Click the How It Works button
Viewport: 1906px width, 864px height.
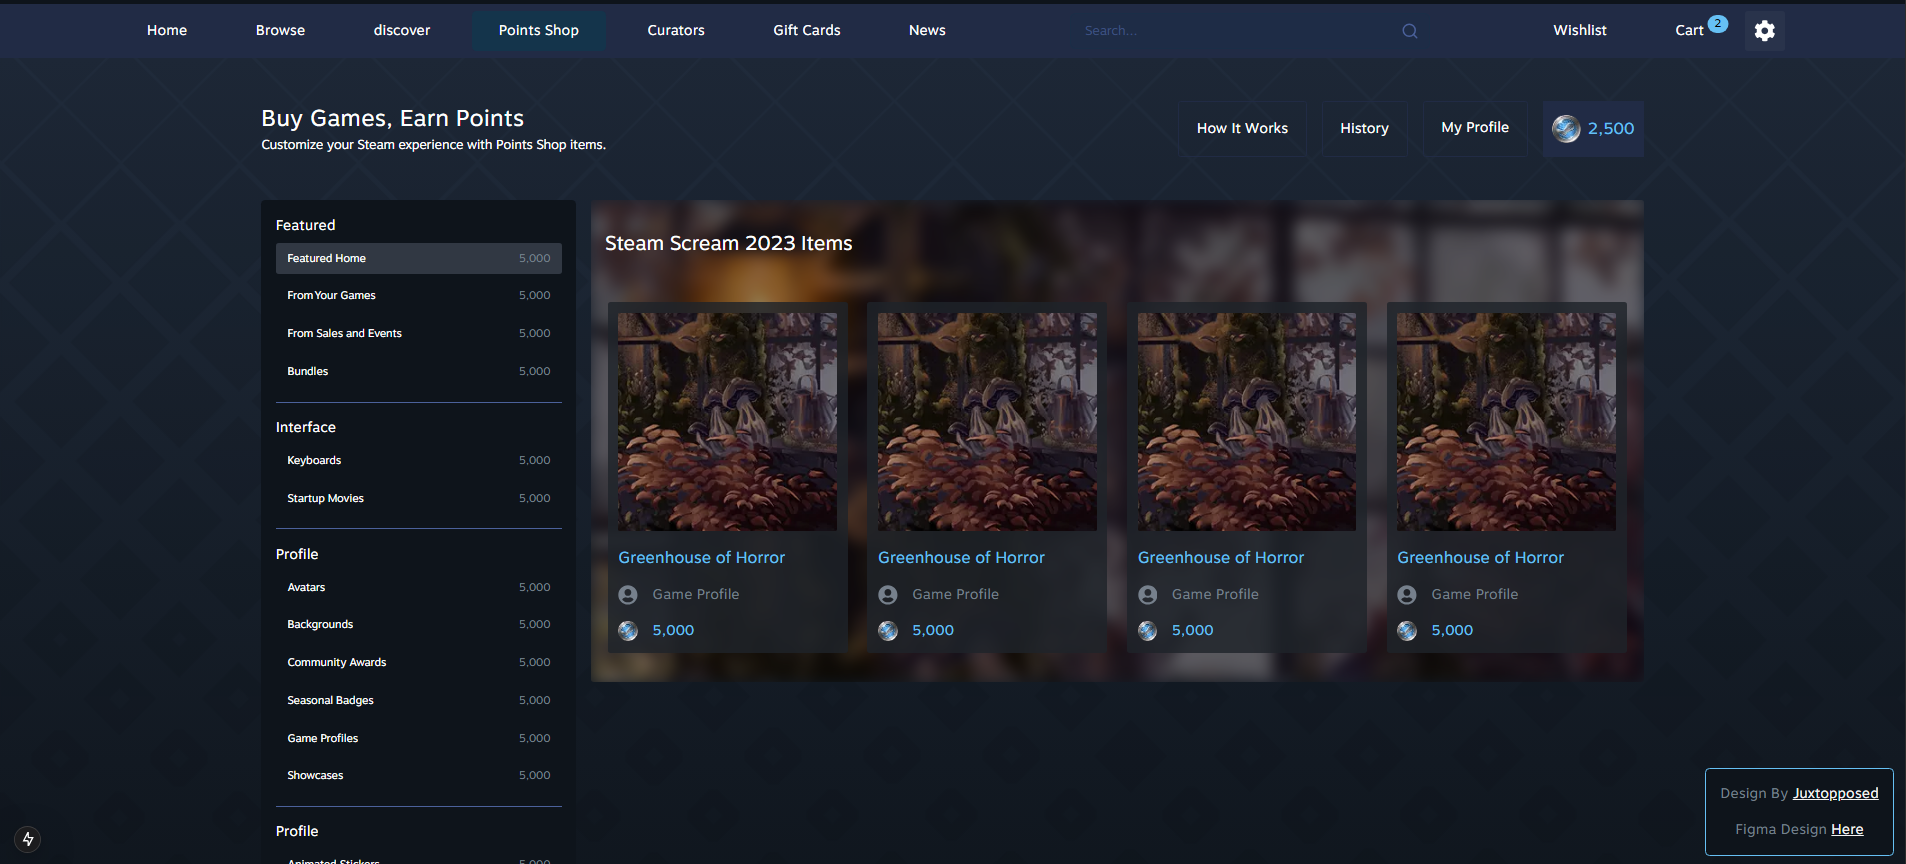[x=1242, y=129]
